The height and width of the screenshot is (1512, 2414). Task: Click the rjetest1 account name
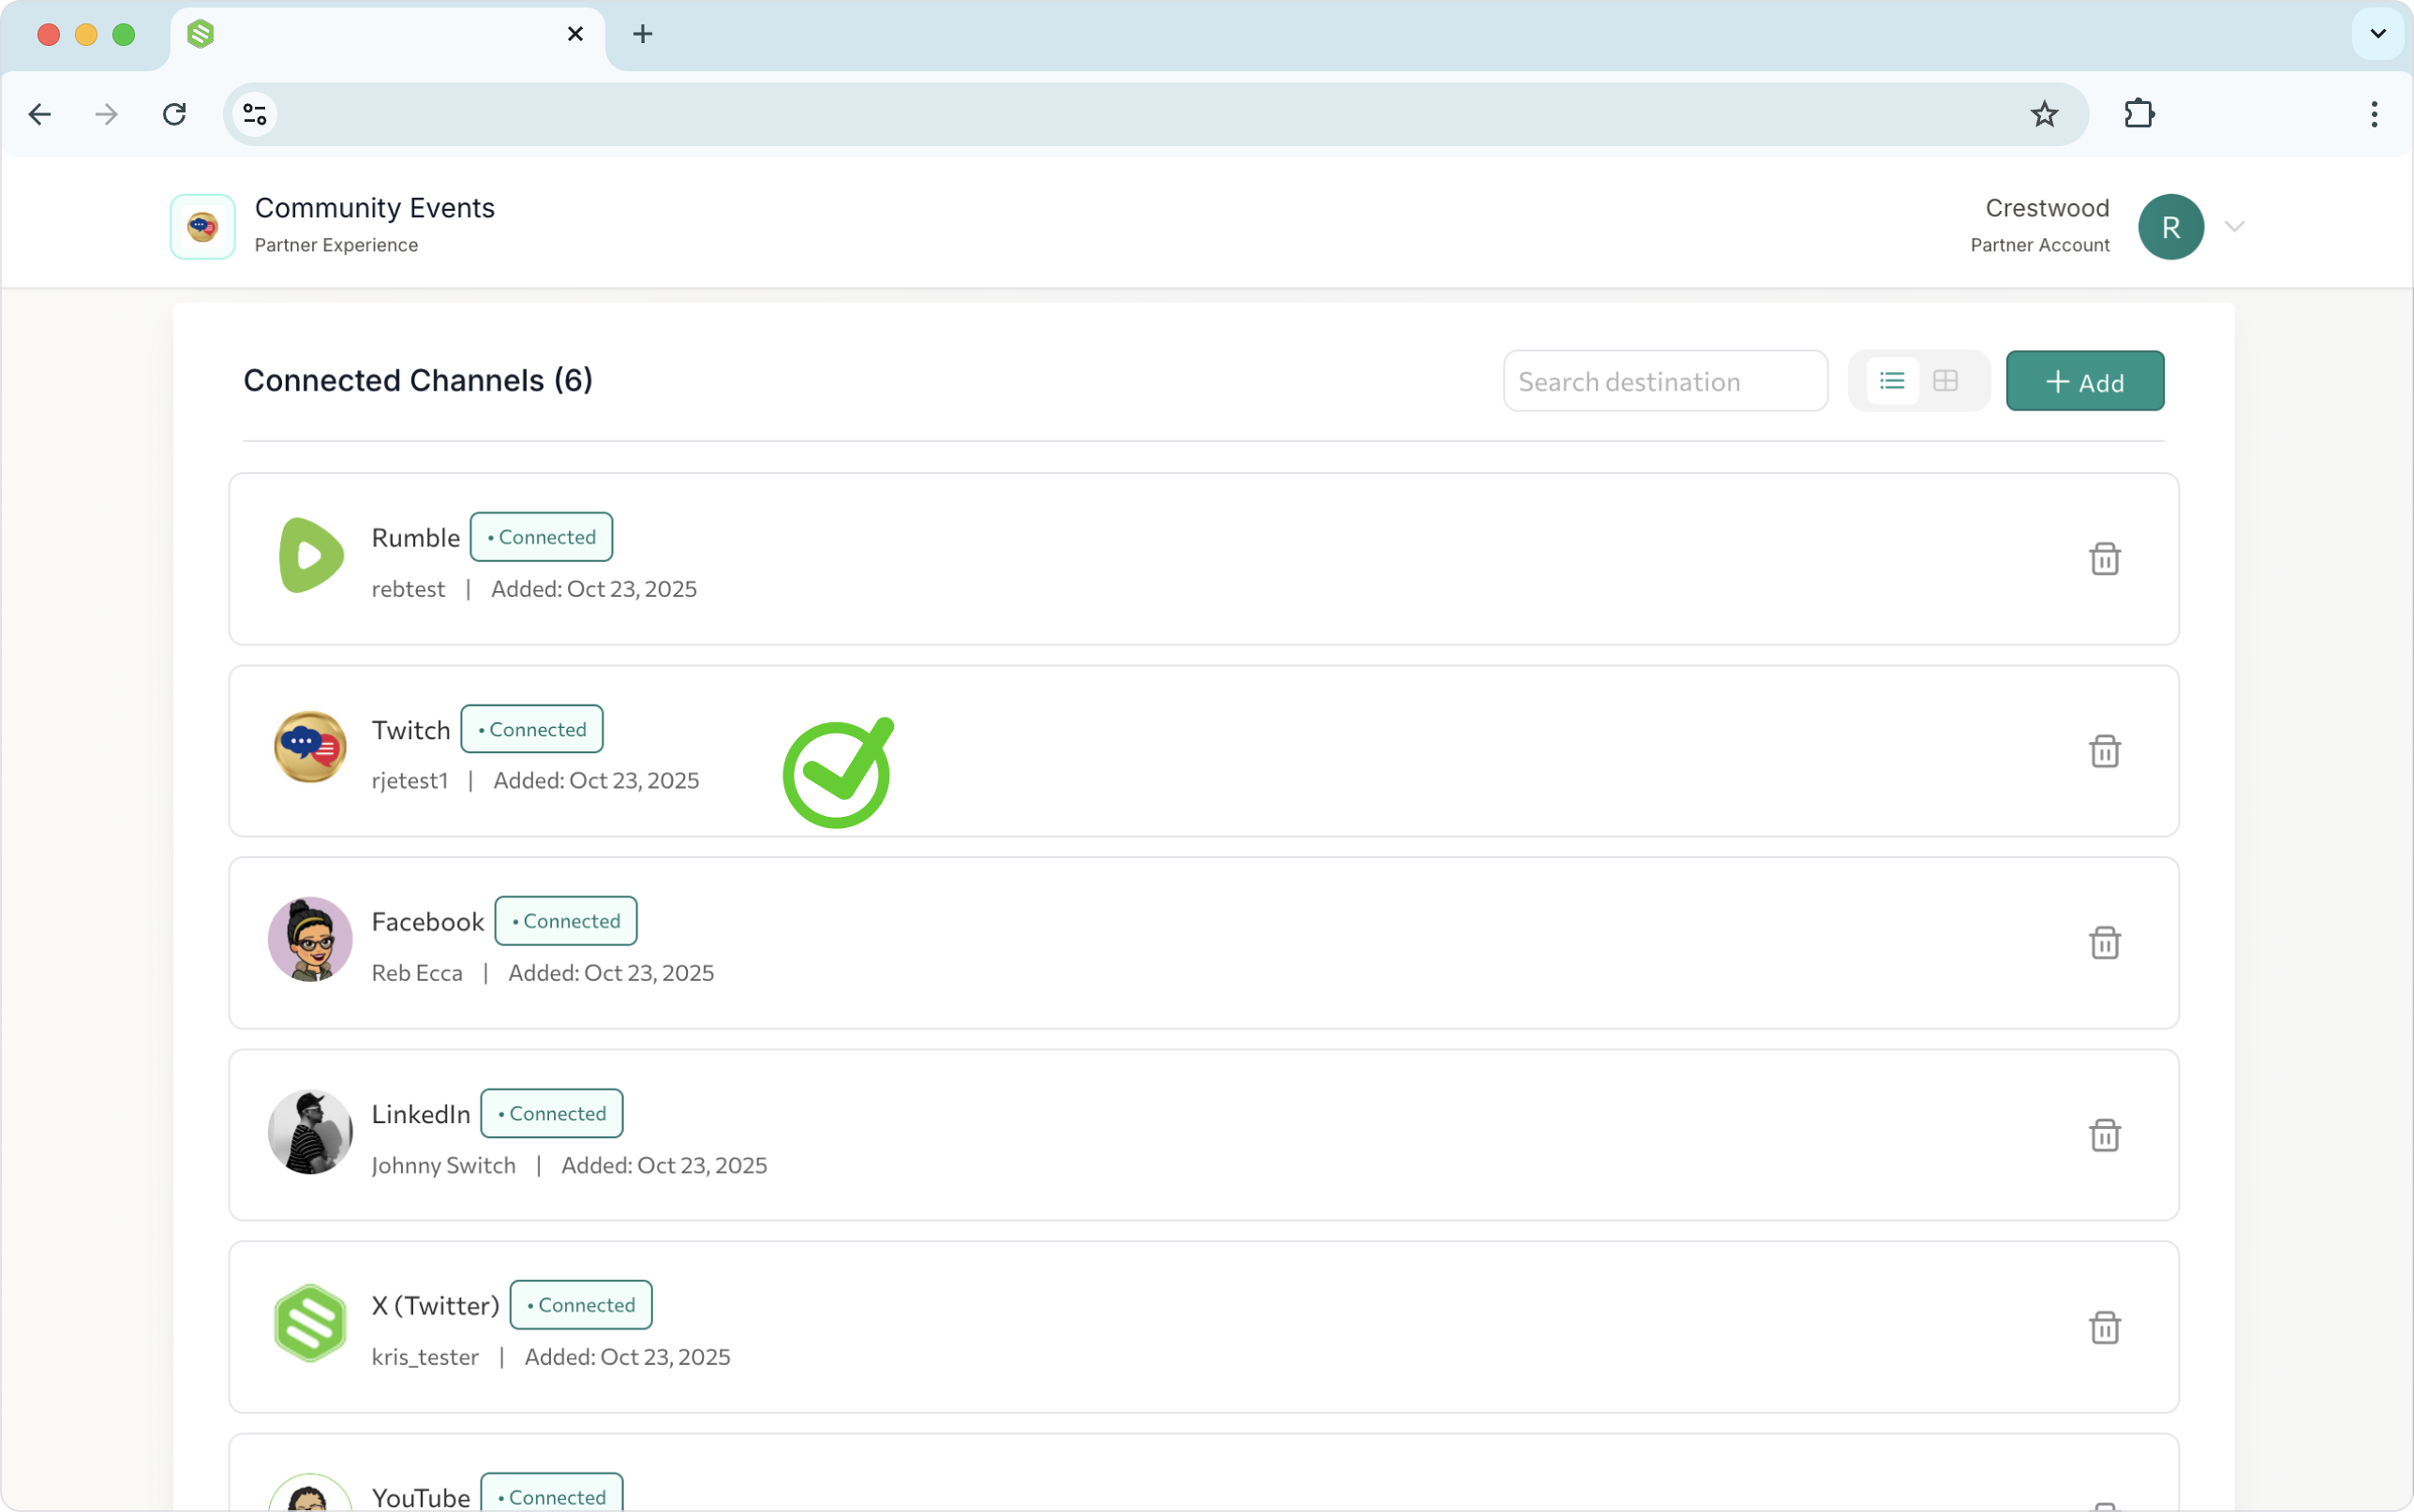click(410, 781)
